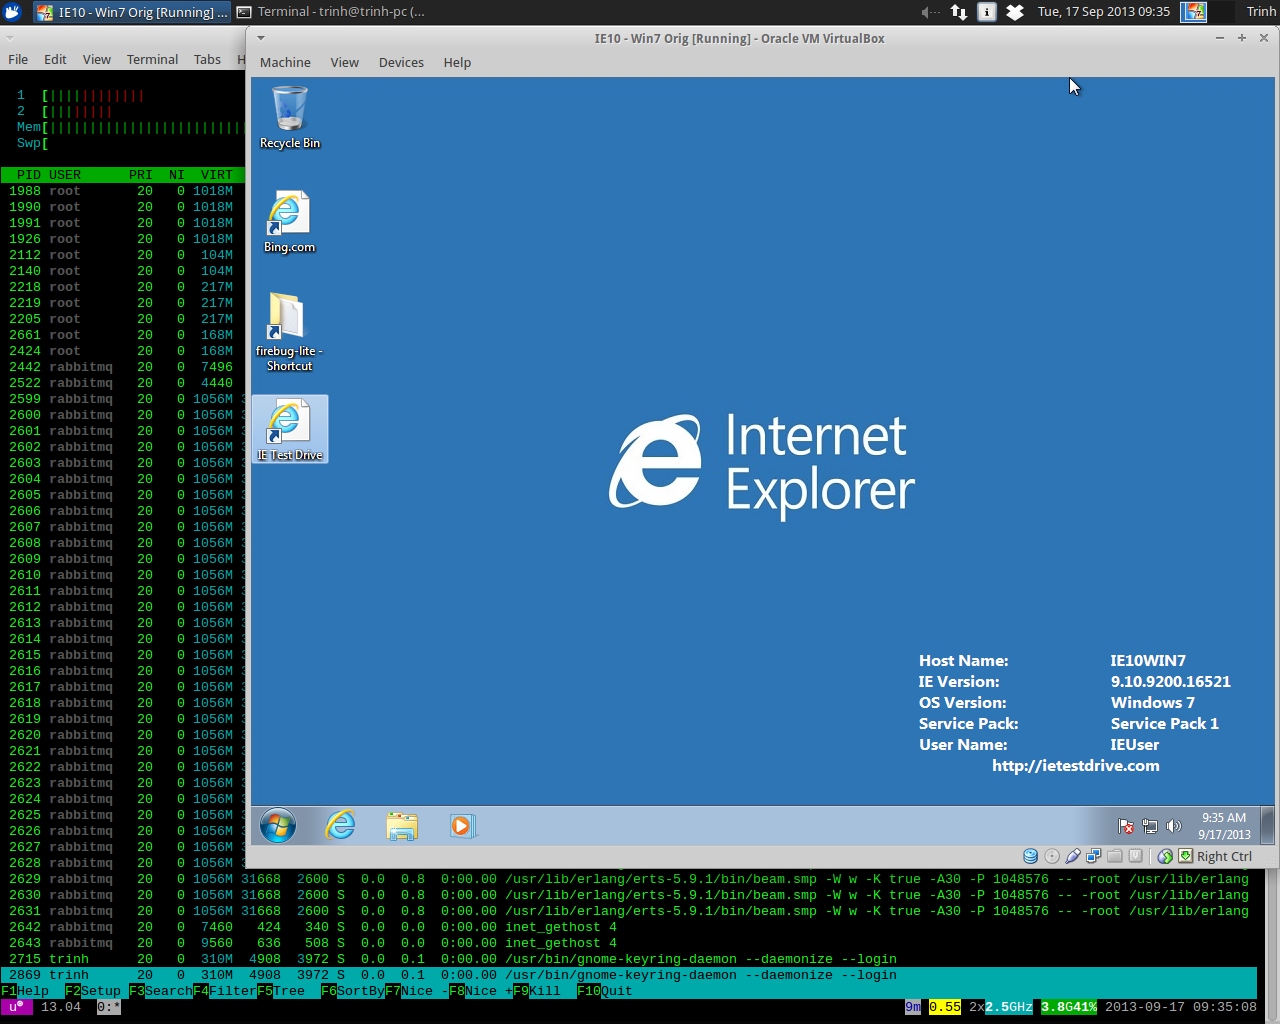Open Windows Explorer from the taskbar
This screenshot has width=1280, height=1024.
[x=401, y=826]
